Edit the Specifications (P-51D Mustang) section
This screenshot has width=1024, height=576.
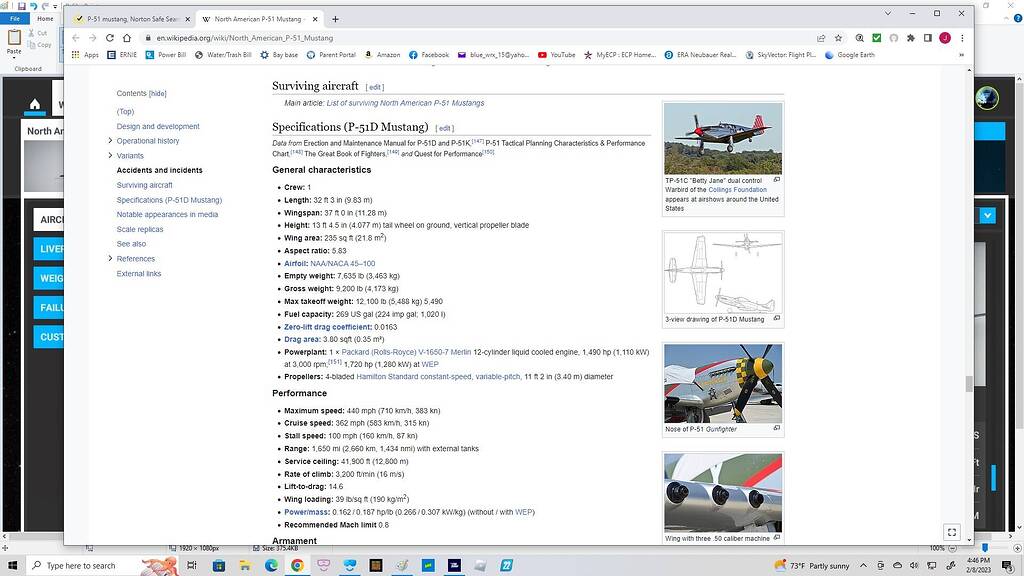445,128
